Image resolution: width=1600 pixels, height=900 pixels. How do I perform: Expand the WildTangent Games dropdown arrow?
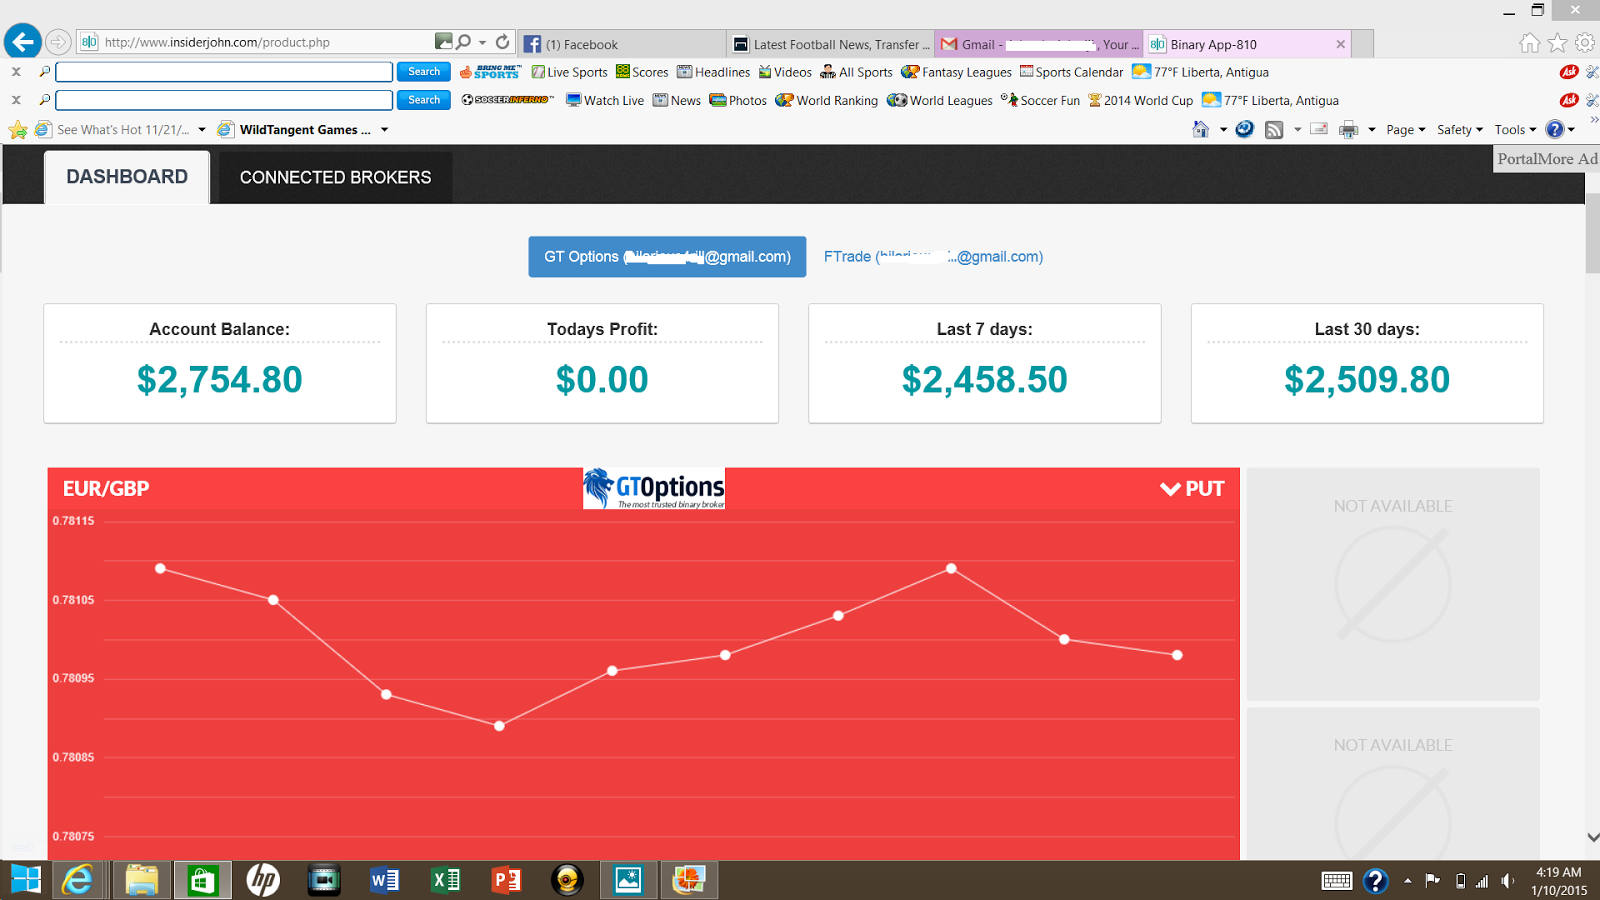coord(384,130)
